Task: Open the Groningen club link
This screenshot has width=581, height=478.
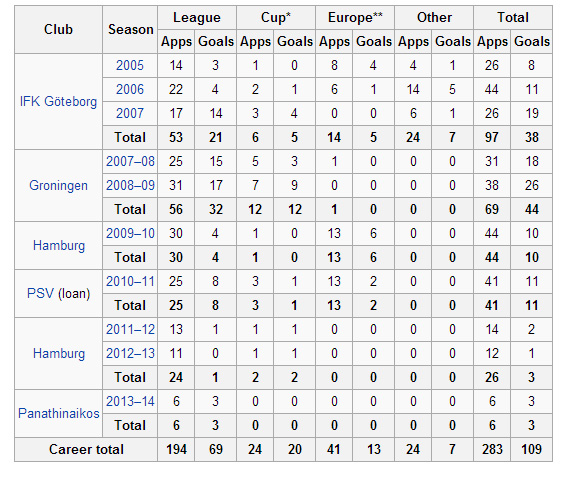Action: pyautogui.click(x=59, y=185)
